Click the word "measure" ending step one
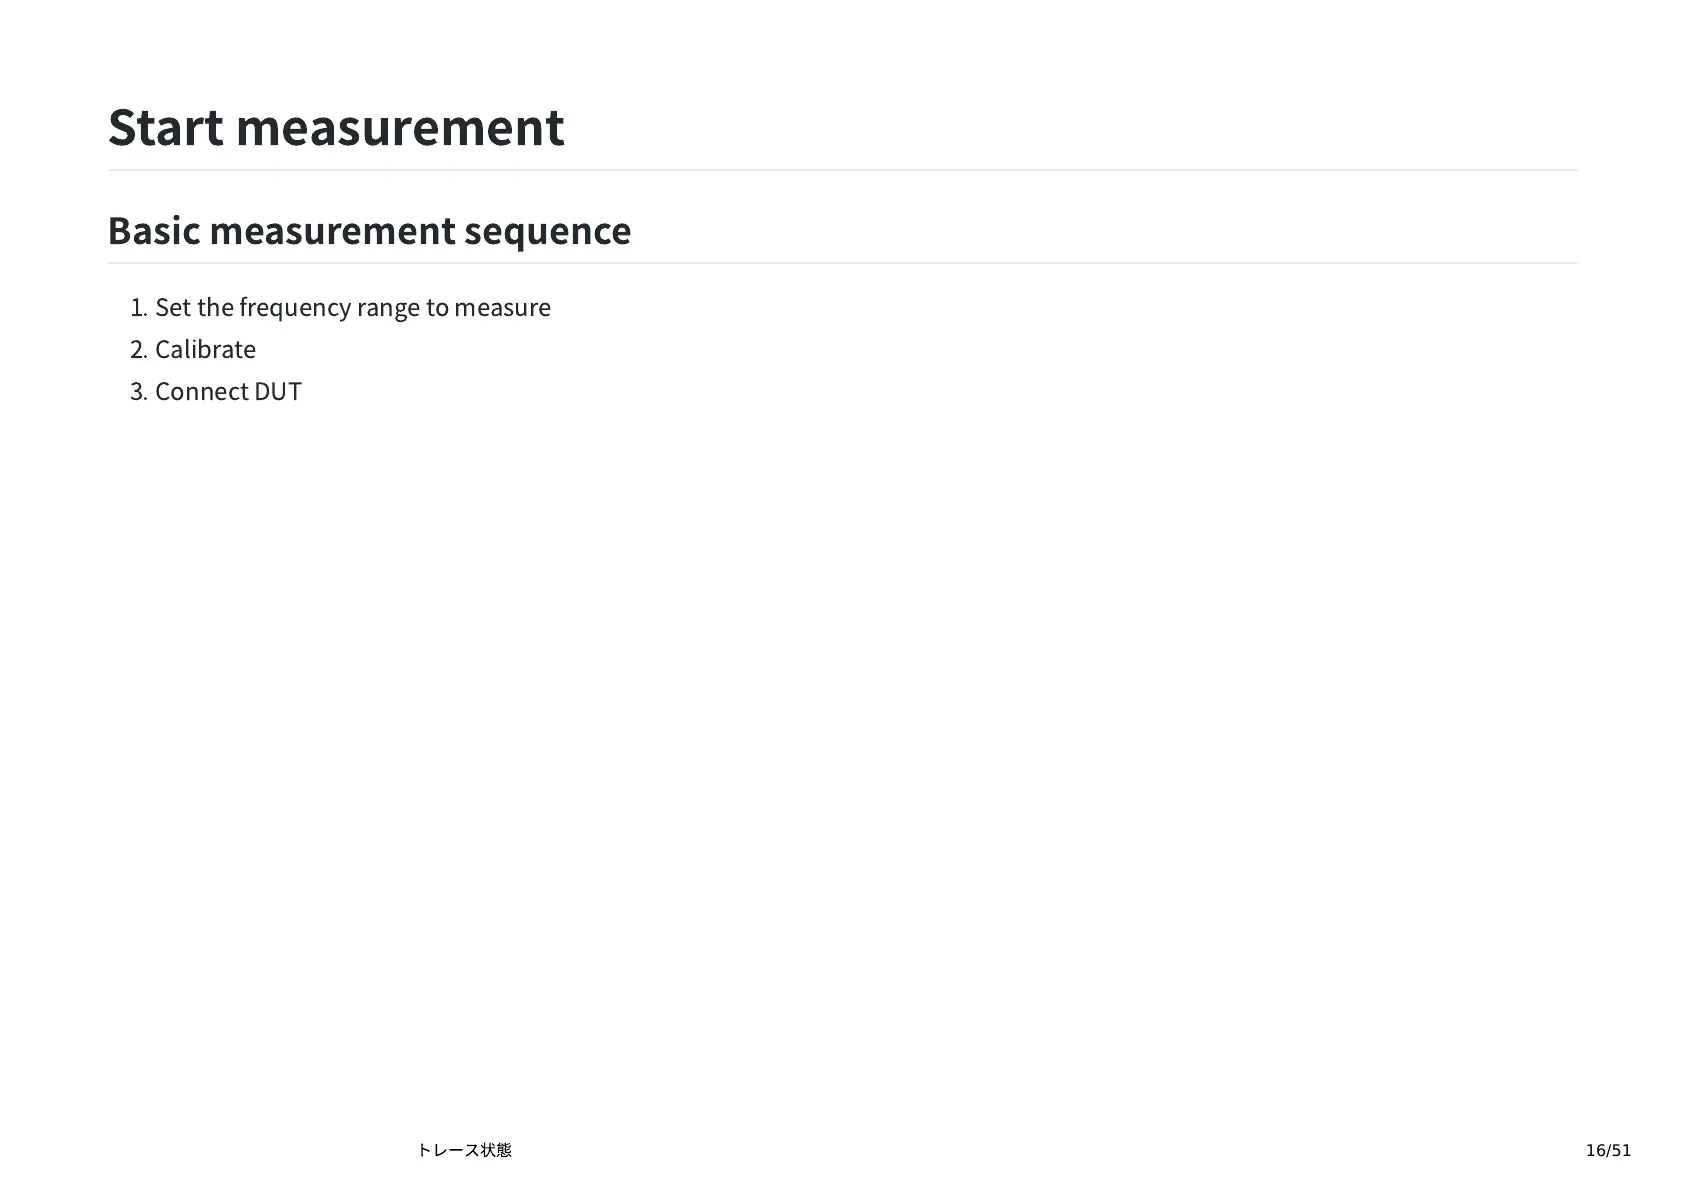This screenshot has height=1190, width=1684. click(502, 307)
